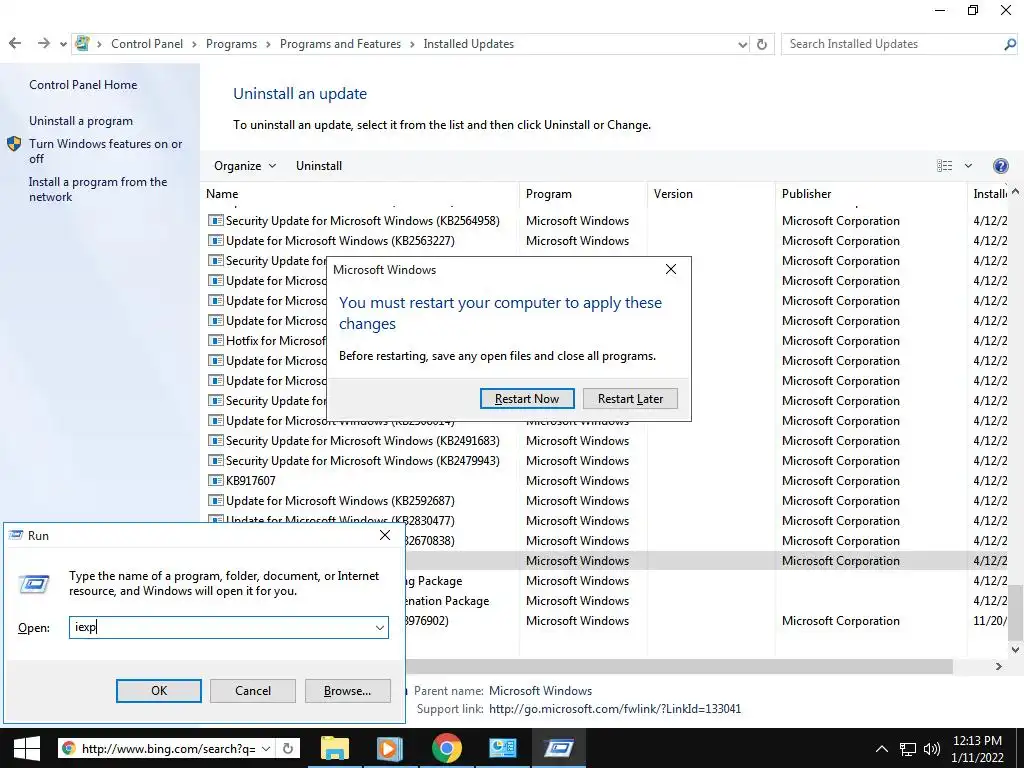
Task: Open the view options dropdown arrow
Action: [968, 166]
